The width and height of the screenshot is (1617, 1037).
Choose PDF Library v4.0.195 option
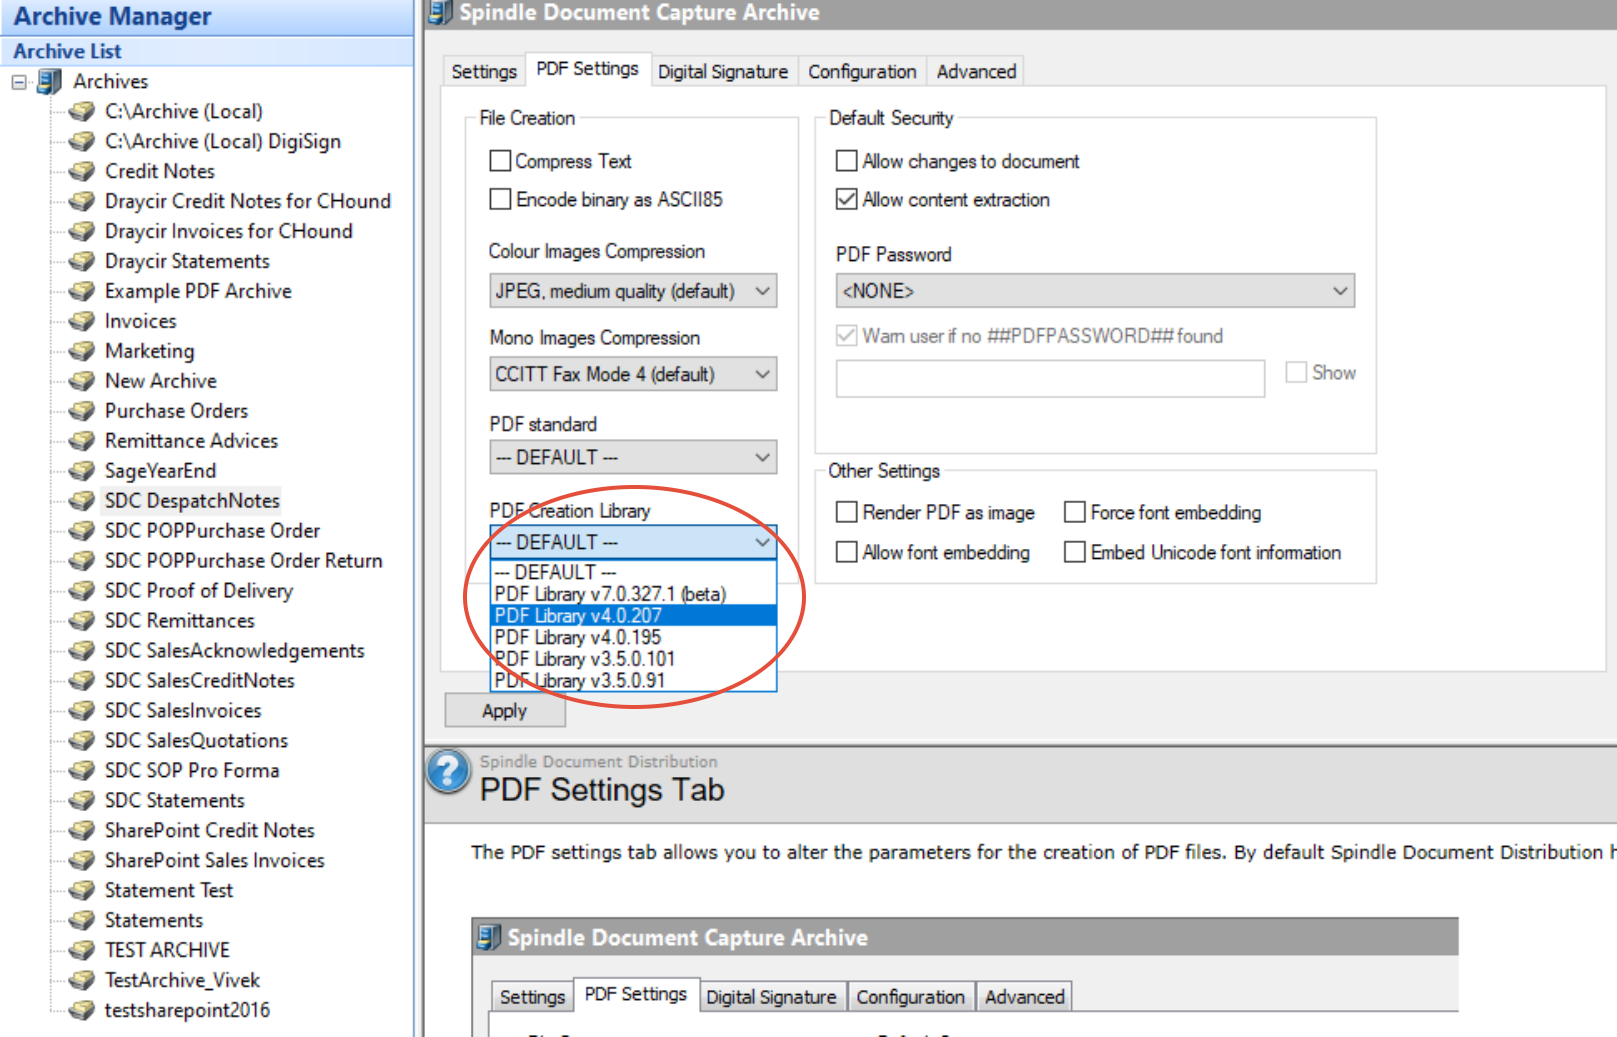point(633,638)
